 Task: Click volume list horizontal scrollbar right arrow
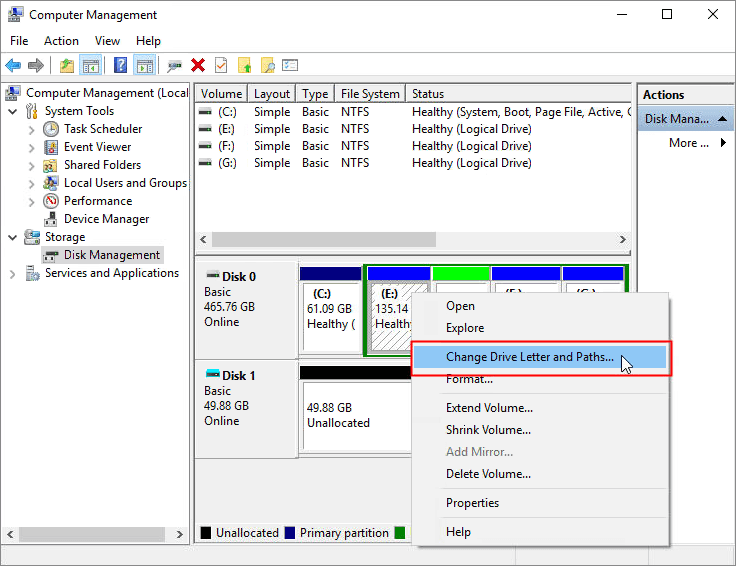[x=622, y=239]
